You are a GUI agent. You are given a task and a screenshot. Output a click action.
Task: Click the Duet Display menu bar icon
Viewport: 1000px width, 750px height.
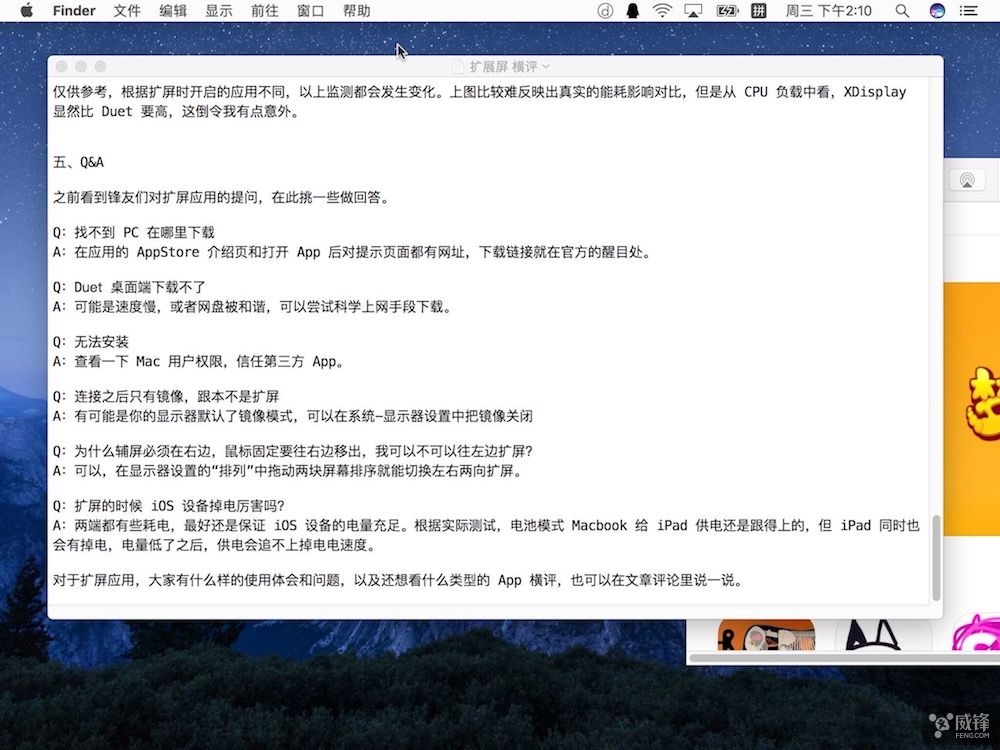click(605, 11)
